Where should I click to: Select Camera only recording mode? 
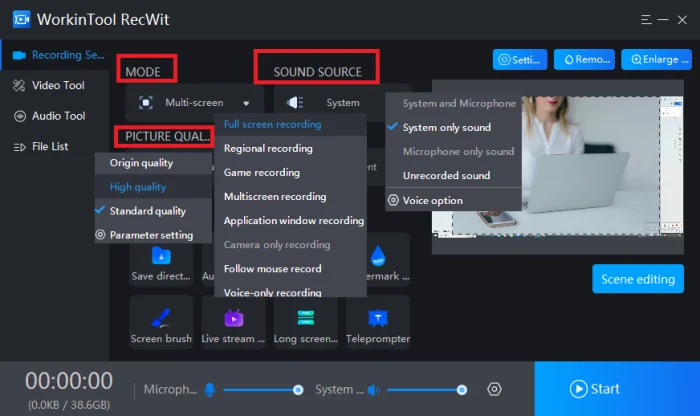[291, 245]
